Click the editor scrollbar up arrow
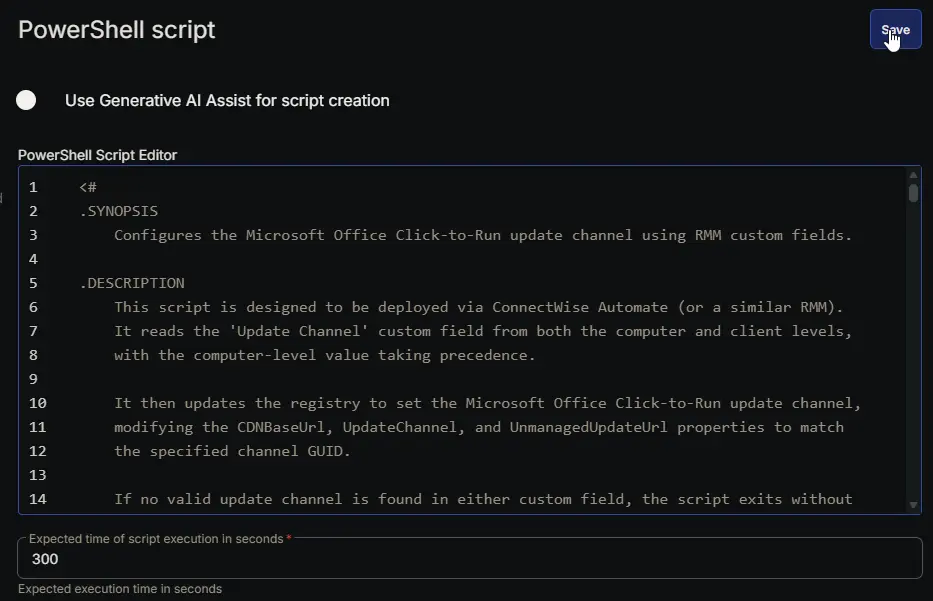Image resolution: width=933 pixels, height=601 pixels. 913,175
